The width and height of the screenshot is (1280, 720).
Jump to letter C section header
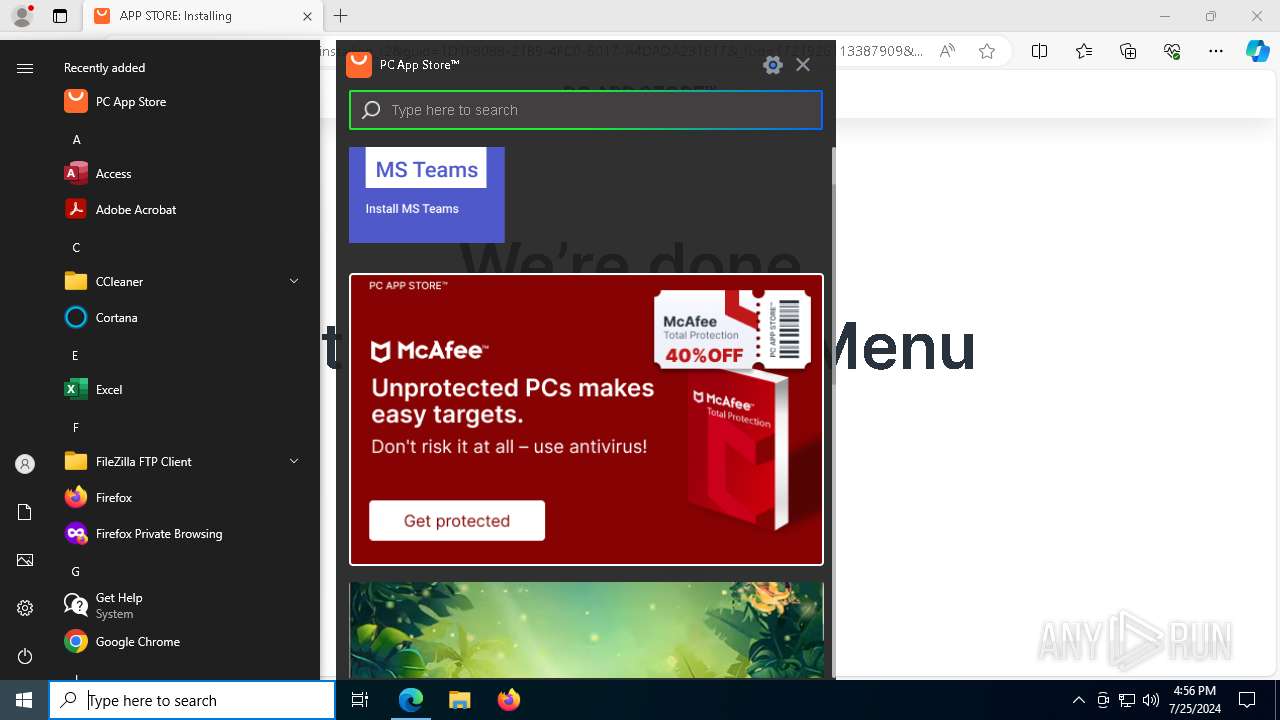tap(76, 248)
